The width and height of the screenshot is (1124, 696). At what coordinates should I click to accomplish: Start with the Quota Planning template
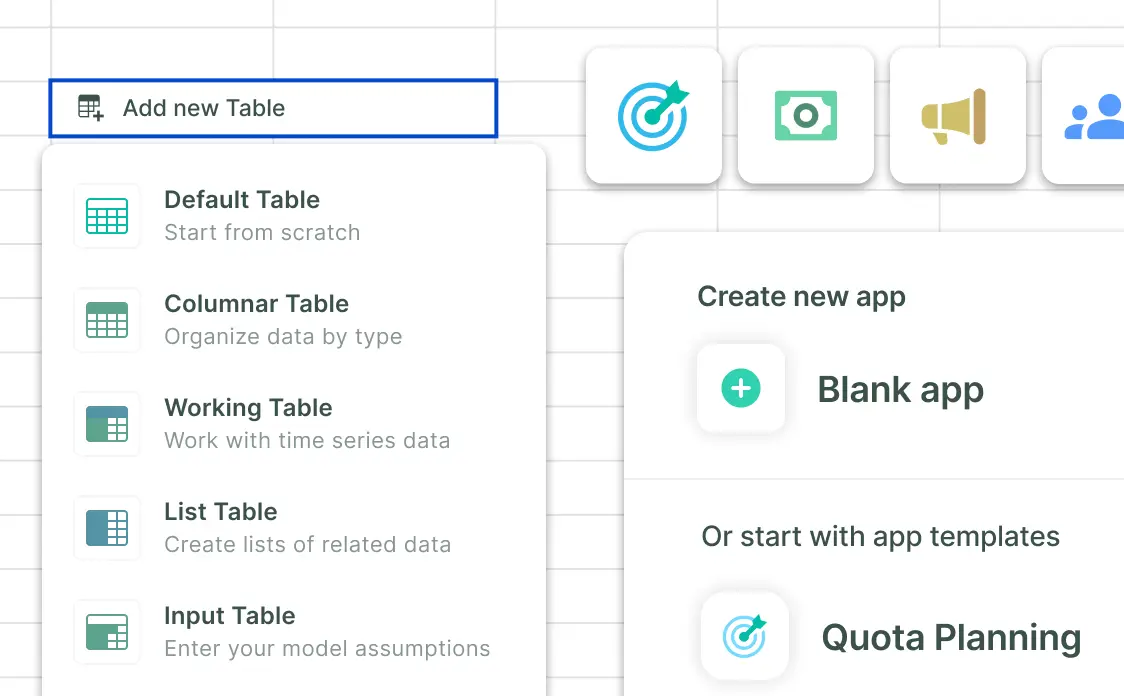(x=951, y=637)
